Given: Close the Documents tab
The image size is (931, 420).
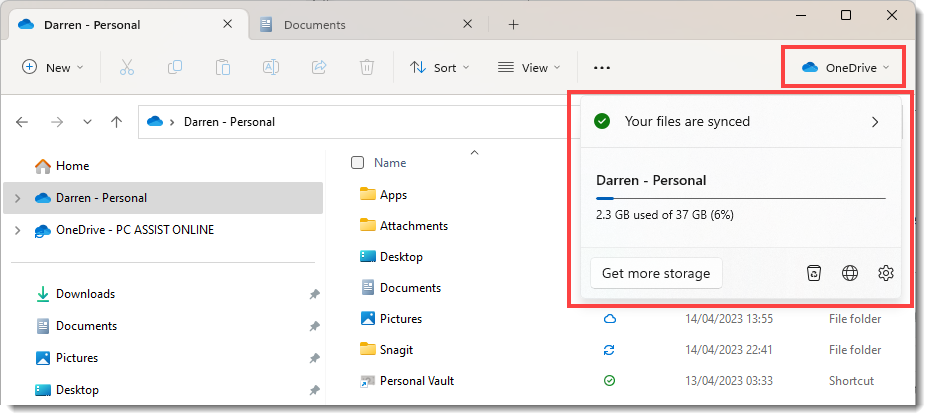Looking at the screenshot, I should [x=468, y=24].
